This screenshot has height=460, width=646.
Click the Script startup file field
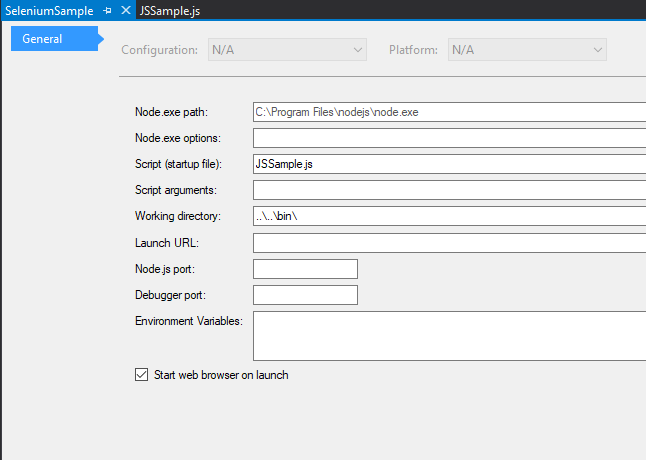click(x=448, y=164)
